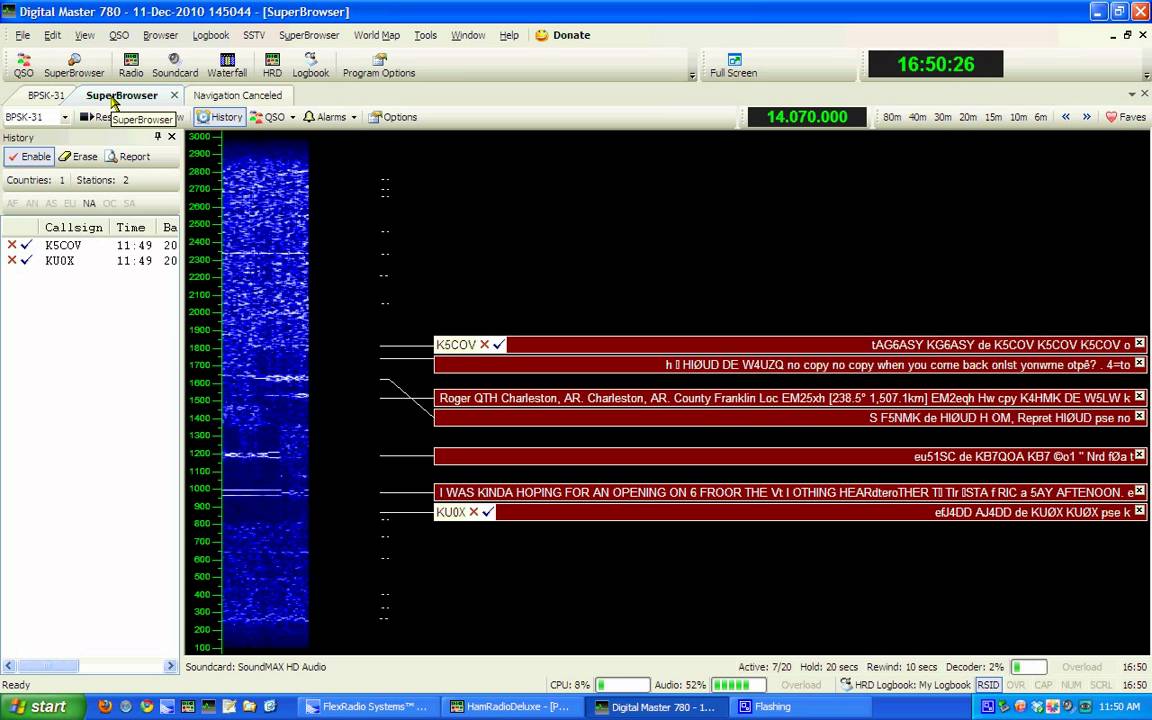The width and height of the screenshot is (1152, 720).
Task: Show the Waterfall toolbar button
Action: [x=227, y=65]
